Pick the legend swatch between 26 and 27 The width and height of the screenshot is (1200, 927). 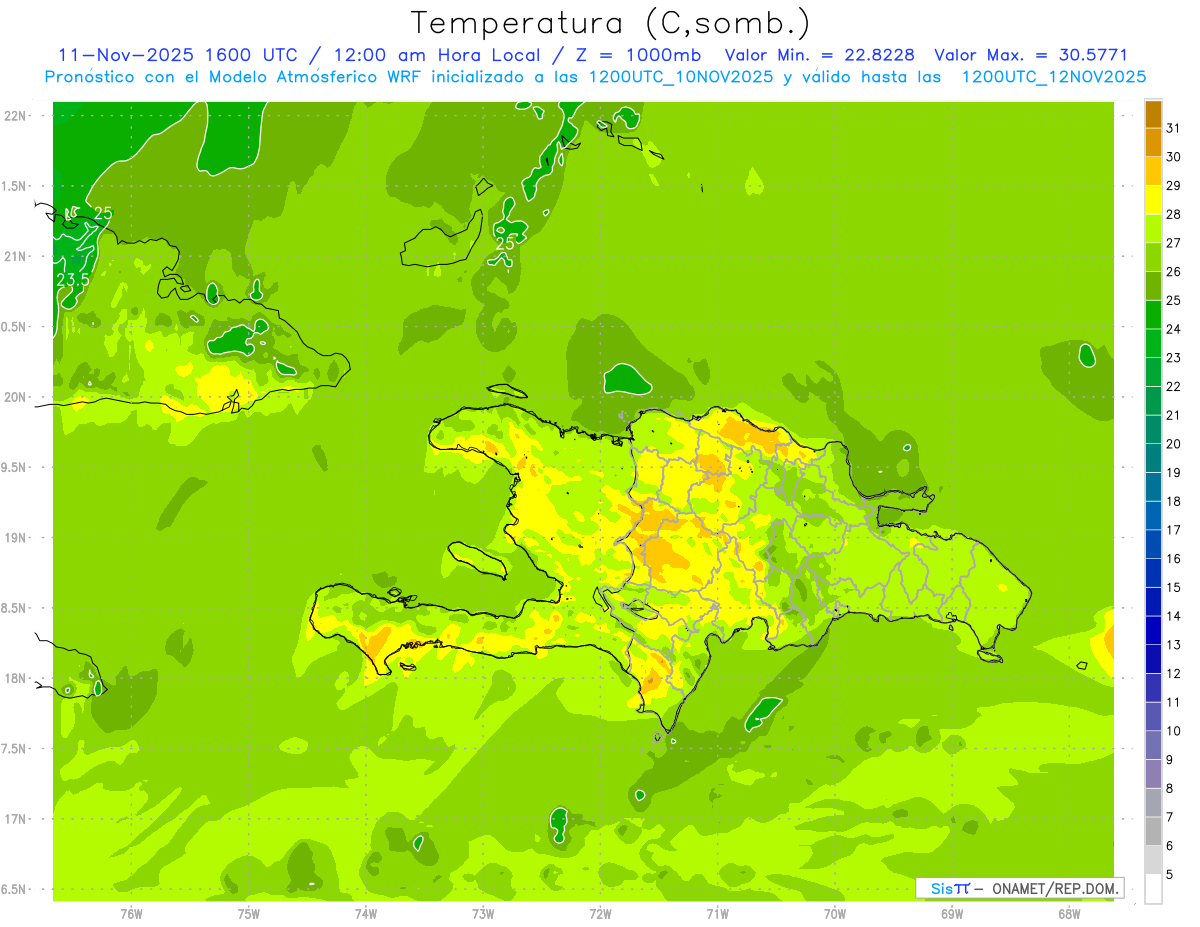click(1153, 258)
